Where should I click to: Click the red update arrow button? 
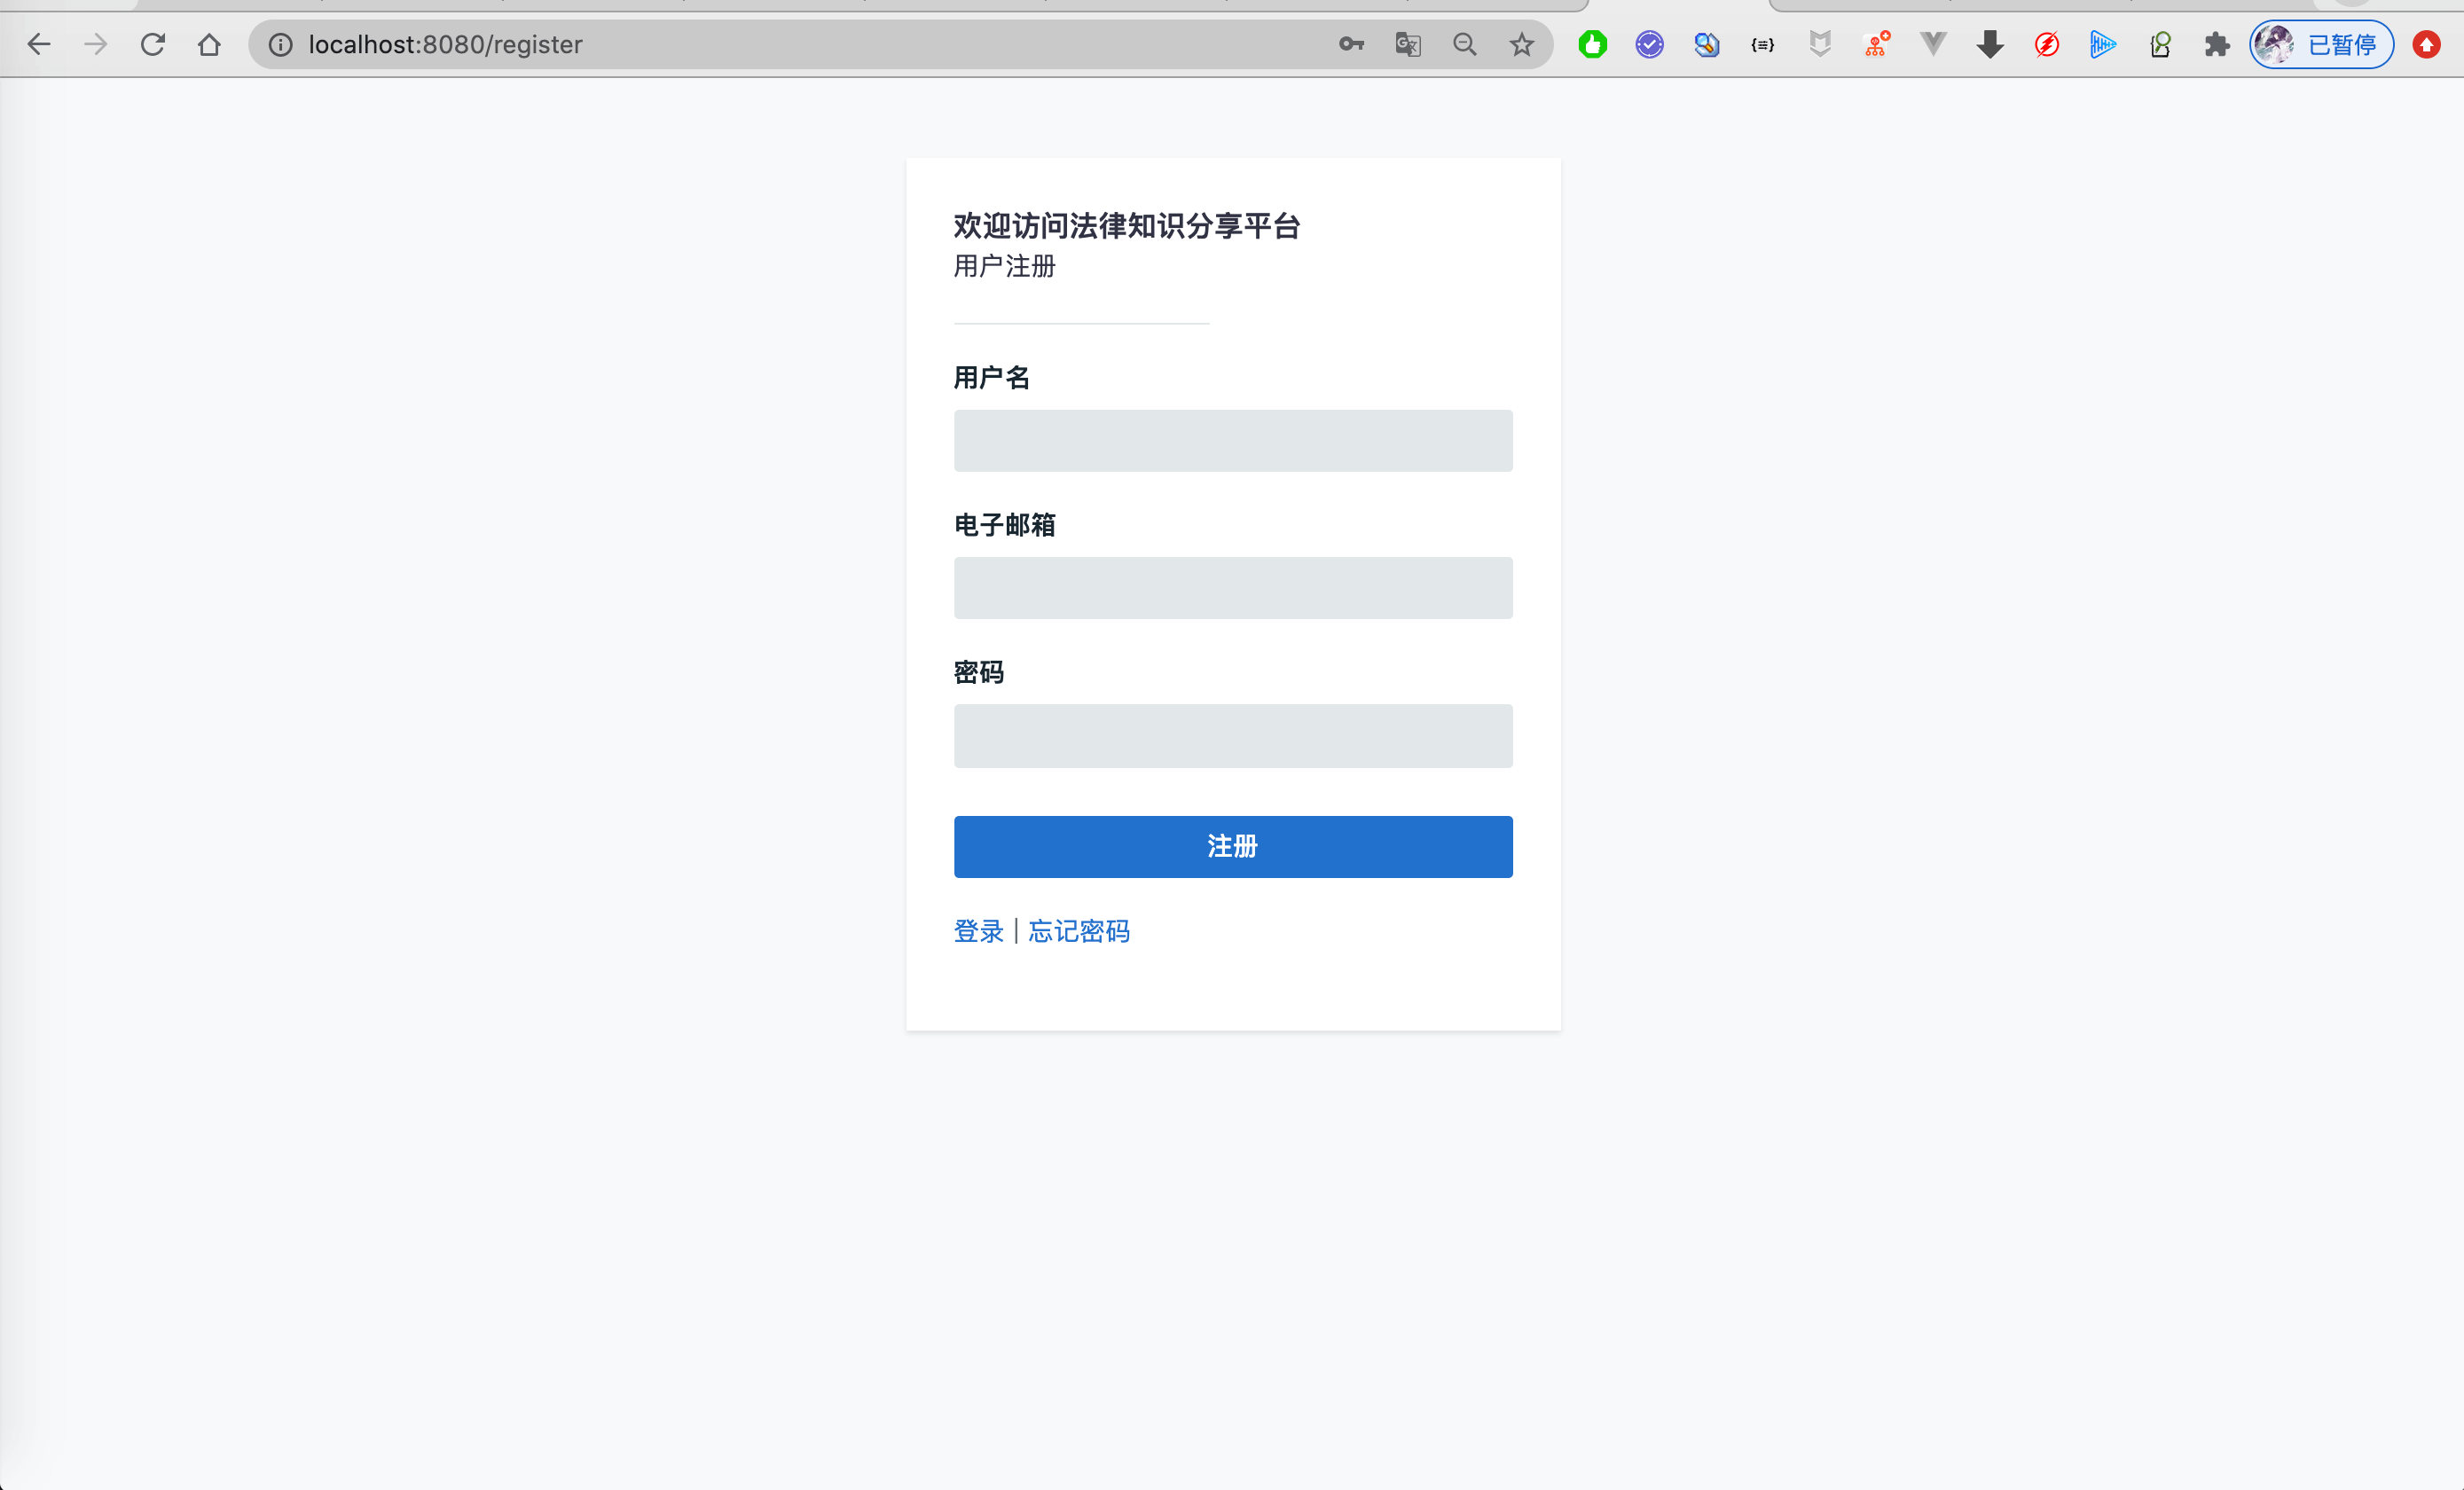click(2427, 44)
